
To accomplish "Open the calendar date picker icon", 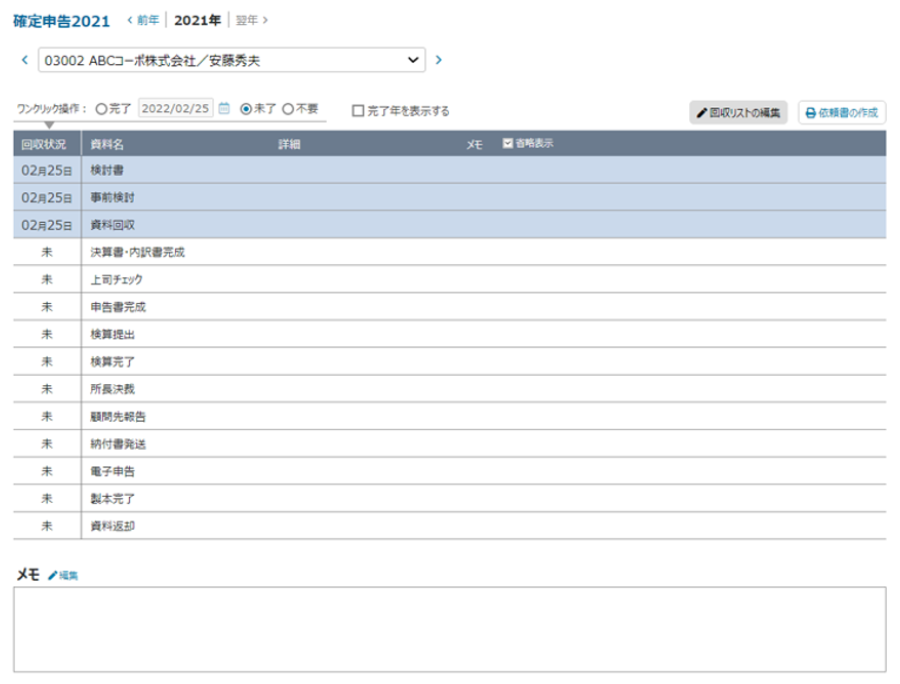I will (x=224, y=109).
